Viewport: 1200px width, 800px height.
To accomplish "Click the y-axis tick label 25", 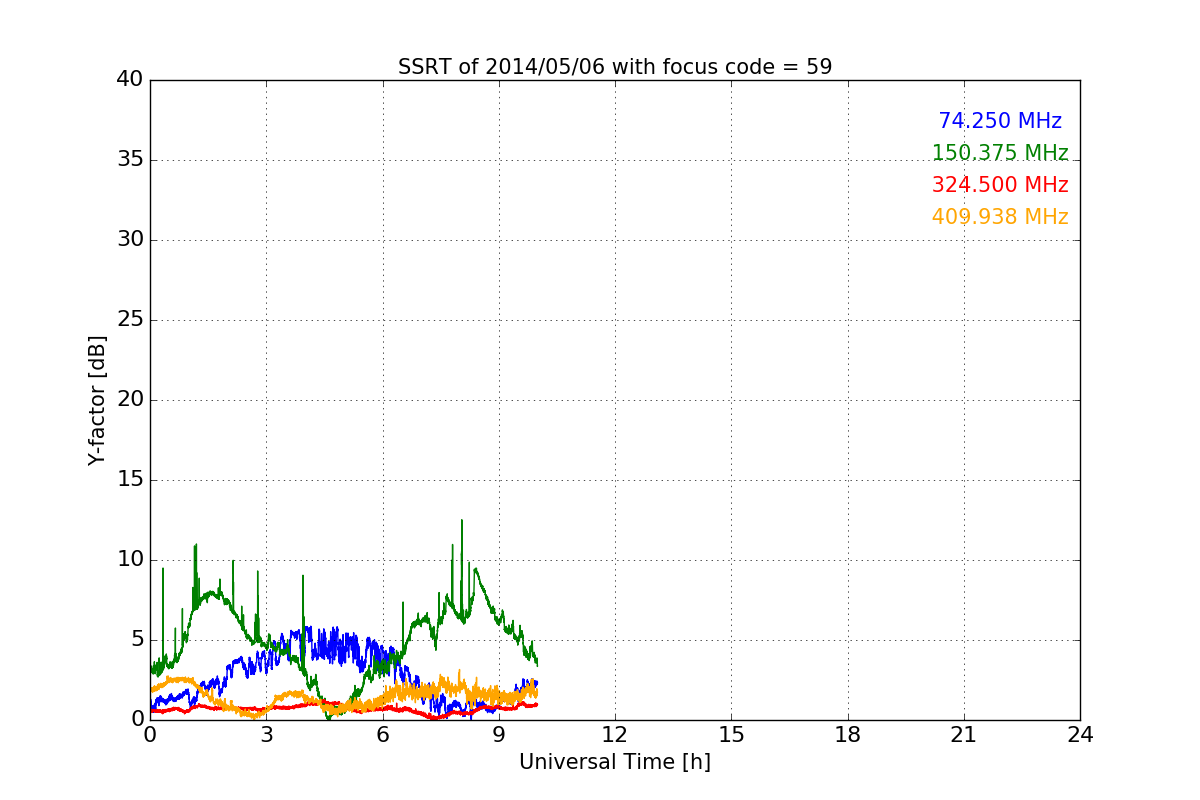I will tap(130, 320).
